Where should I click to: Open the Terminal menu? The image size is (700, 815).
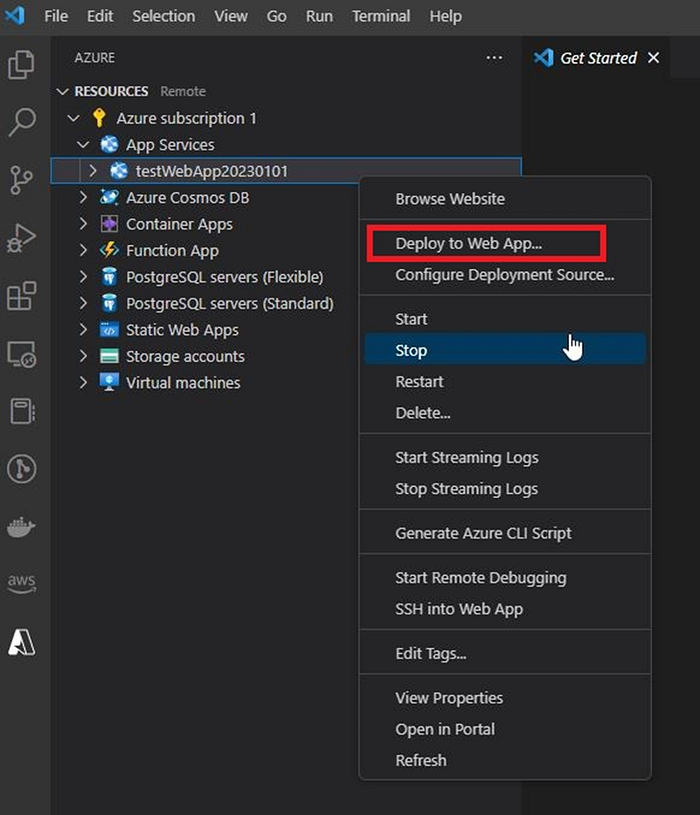click(381, 16)
